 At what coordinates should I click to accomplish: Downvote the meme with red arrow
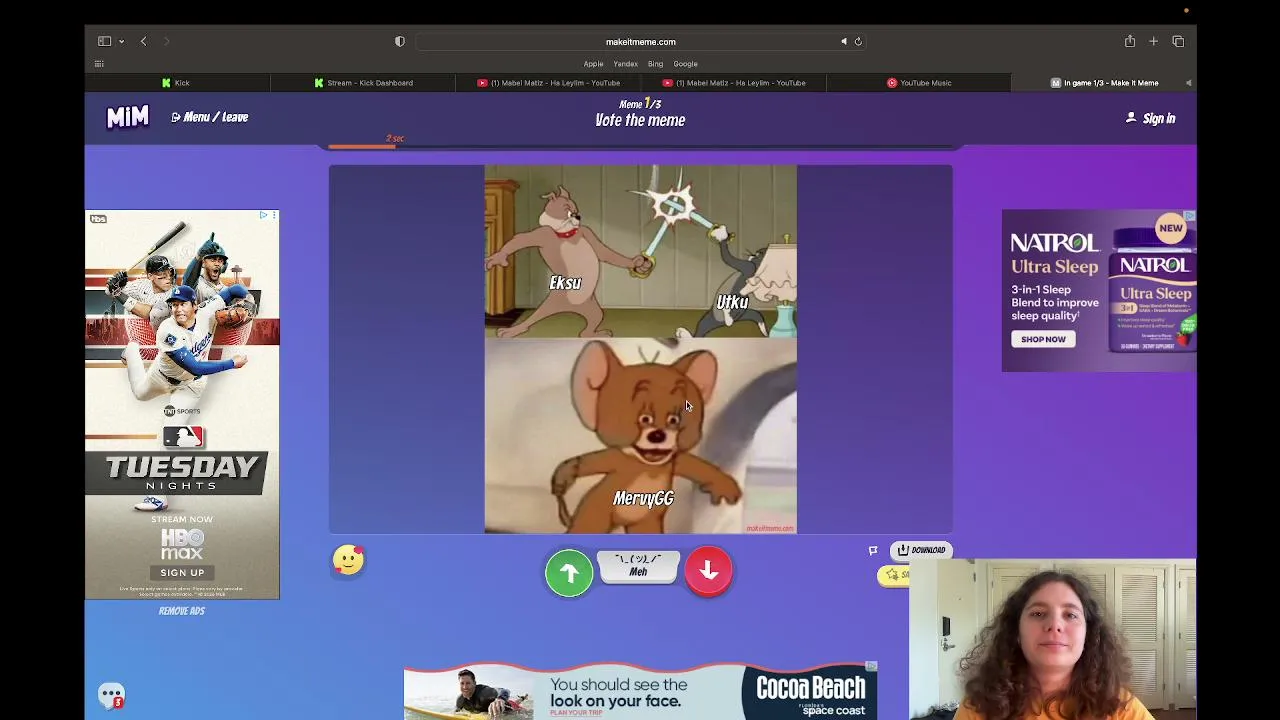click(x=709, y=571)
